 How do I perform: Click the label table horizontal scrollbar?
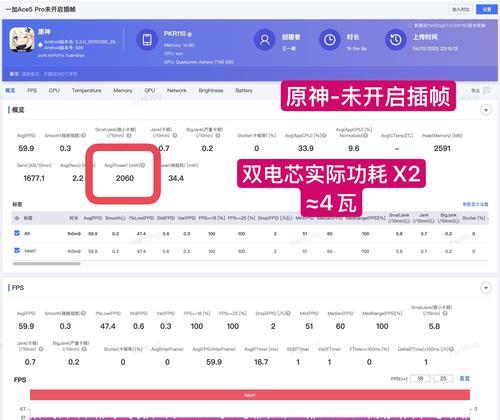click(46, 263)
